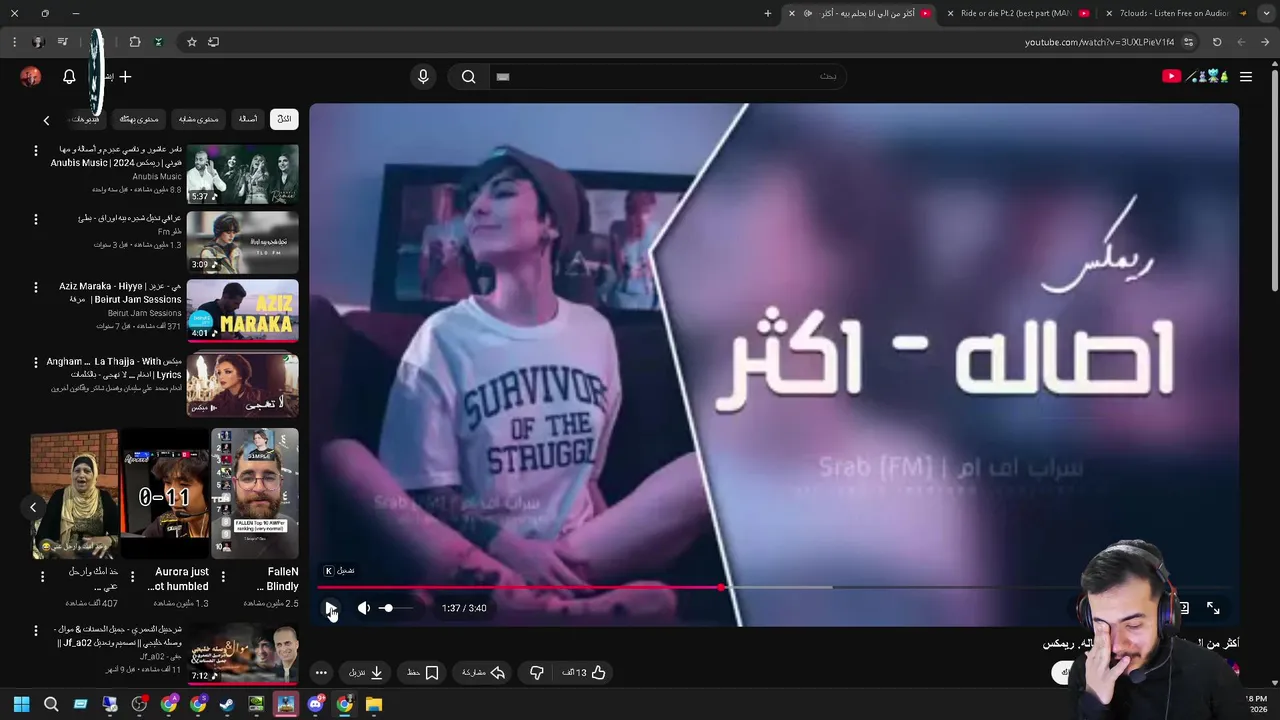The image size is (1280, 720).
Task: Go back with the browser back arrow
Action: pyautogui.click(x=1265, y=42)
